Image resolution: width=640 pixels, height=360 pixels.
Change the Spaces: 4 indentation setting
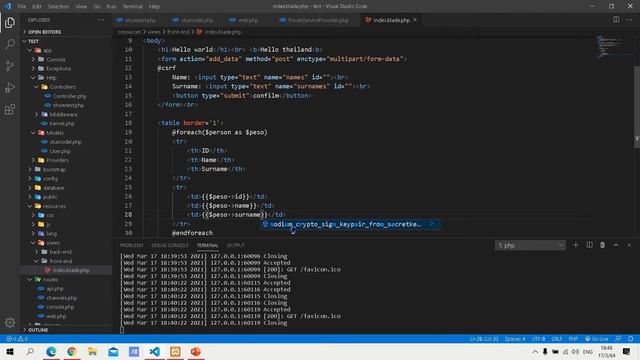[x=515, y=339]
